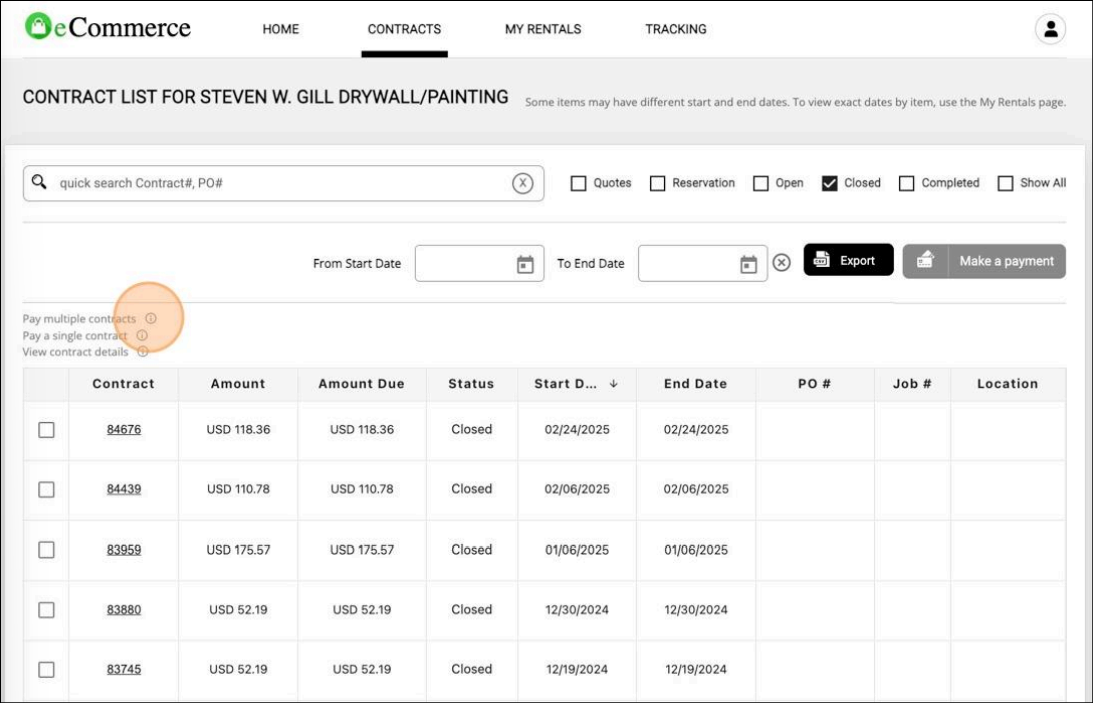The height and width of the screenshot is (703, 1093).
Task: Clear the date range filter X icon
Action: click(x=782, y=262)
